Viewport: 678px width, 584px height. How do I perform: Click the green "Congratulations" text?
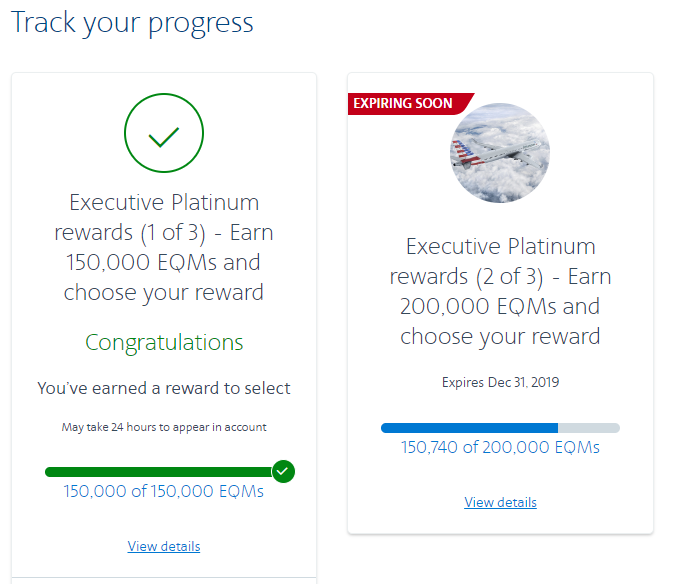(x=164, y=343)
